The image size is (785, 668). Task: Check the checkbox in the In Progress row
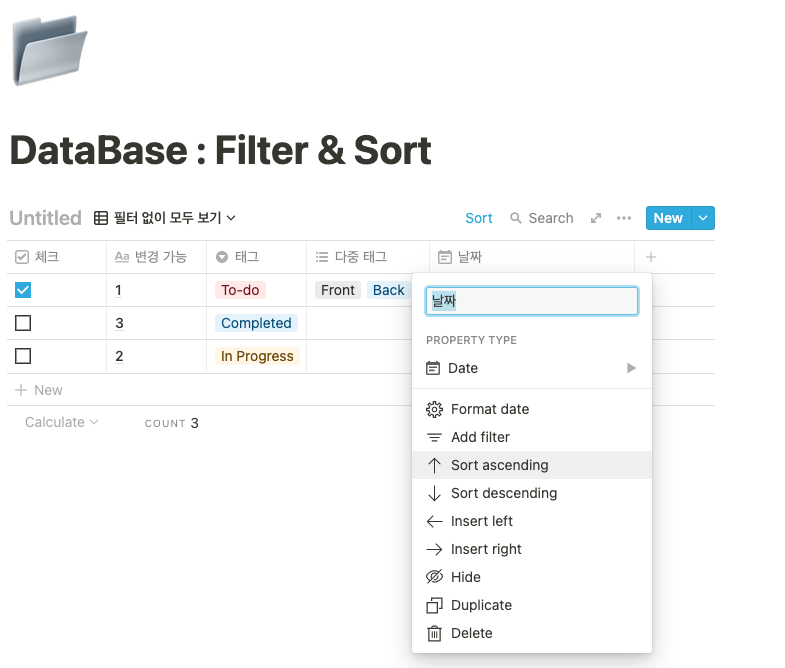(x=23, y=356)
